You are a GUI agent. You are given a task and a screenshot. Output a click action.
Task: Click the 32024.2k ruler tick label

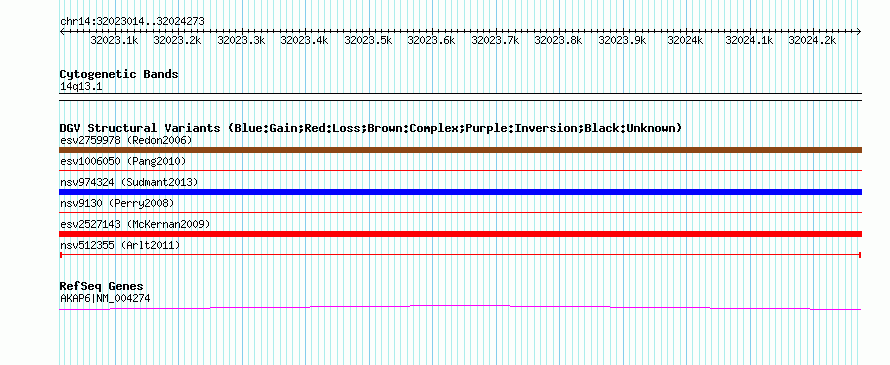[x=812, y=40]
